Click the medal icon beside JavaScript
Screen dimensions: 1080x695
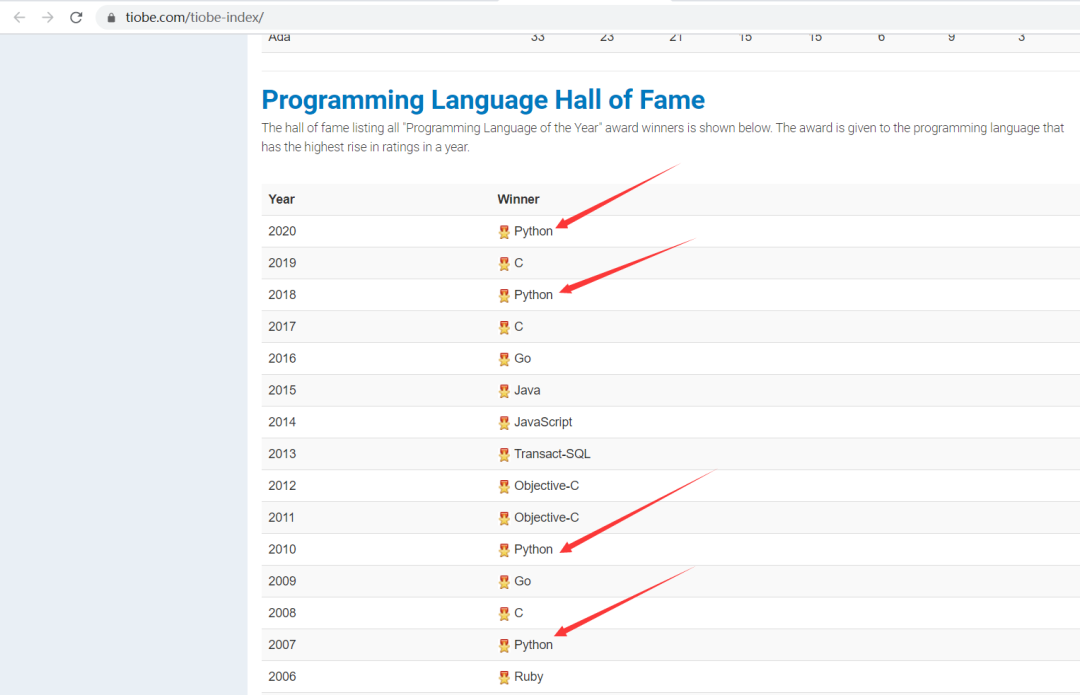504,422
